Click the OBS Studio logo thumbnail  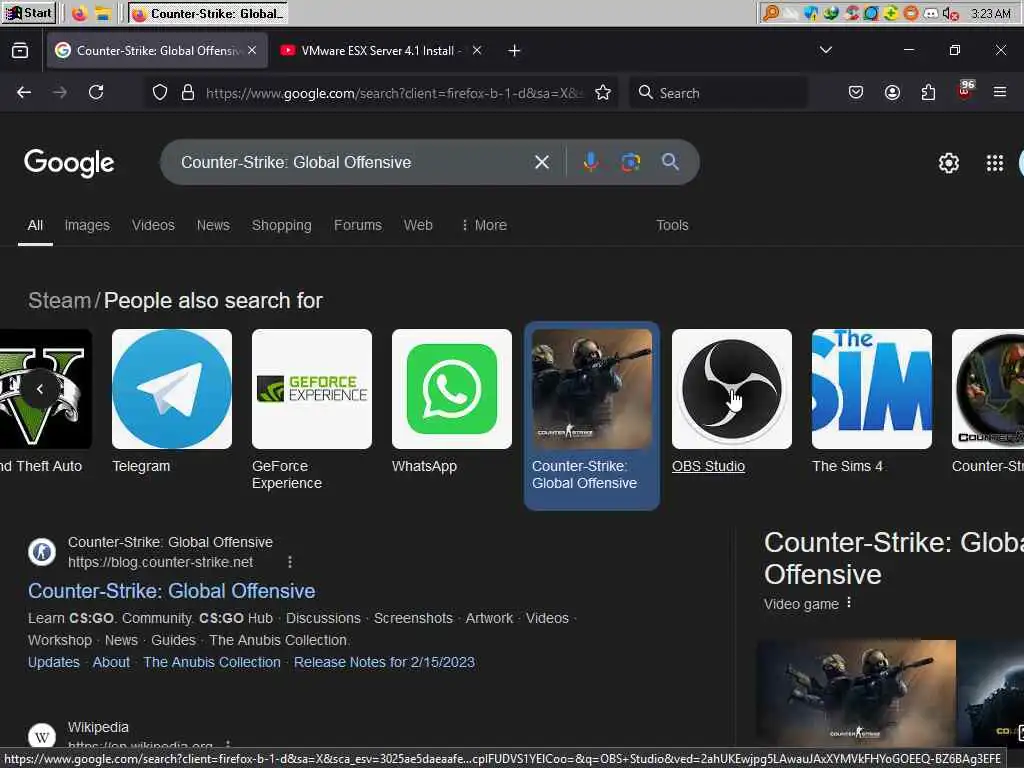click(731, 389)
